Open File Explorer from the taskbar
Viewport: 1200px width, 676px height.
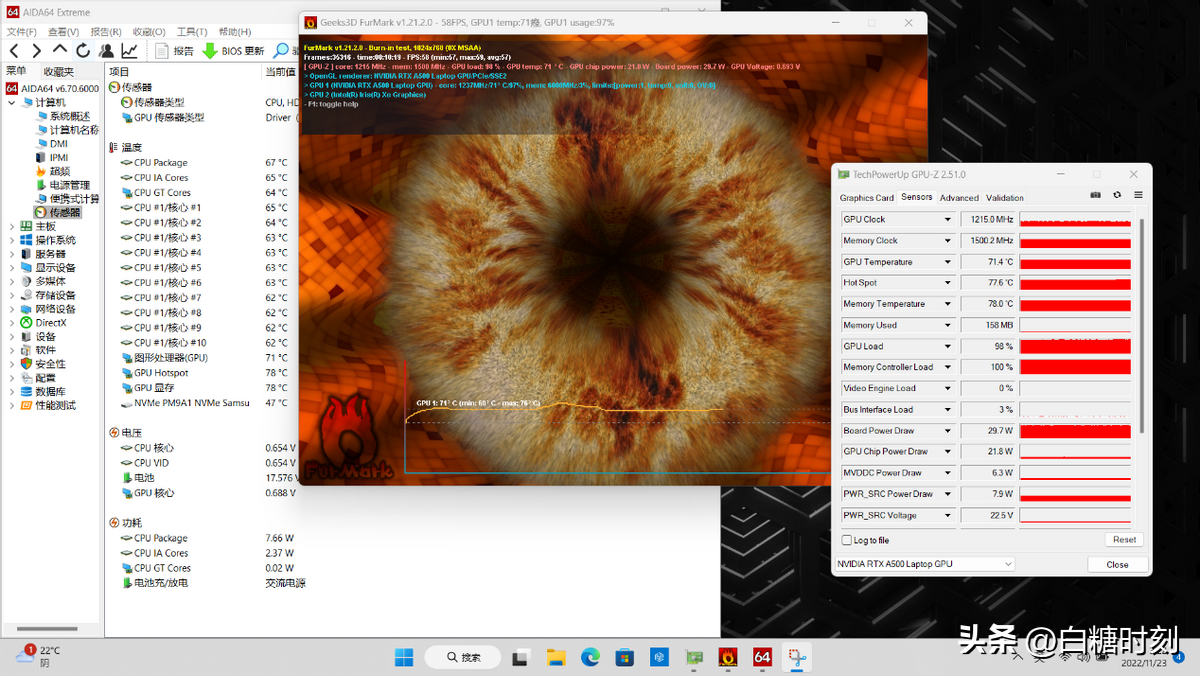click(x=556, y=657)
